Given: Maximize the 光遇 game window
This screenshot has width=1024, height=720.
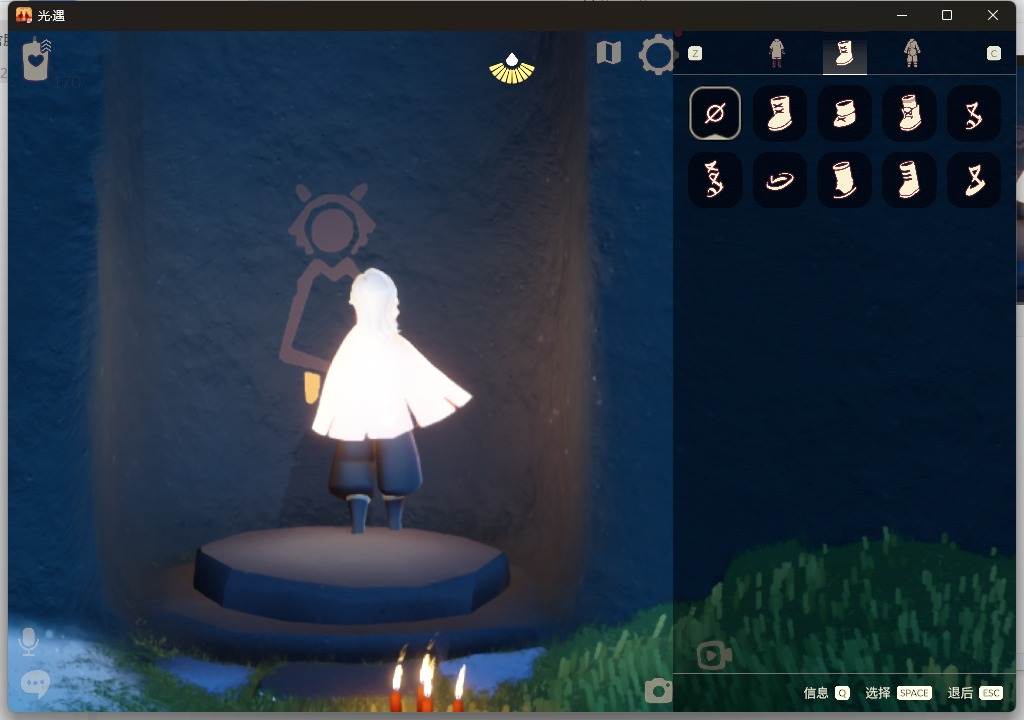Looking at the screenshot, I should 946,15.
